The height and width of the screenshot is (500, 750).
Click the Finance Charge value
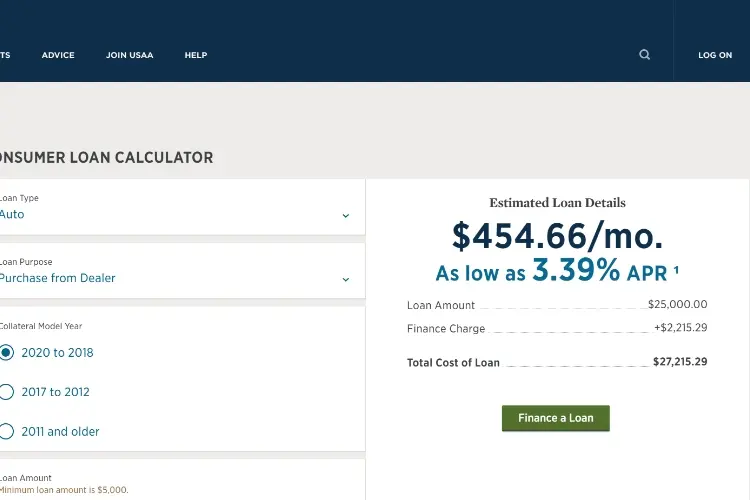point(681,328)
